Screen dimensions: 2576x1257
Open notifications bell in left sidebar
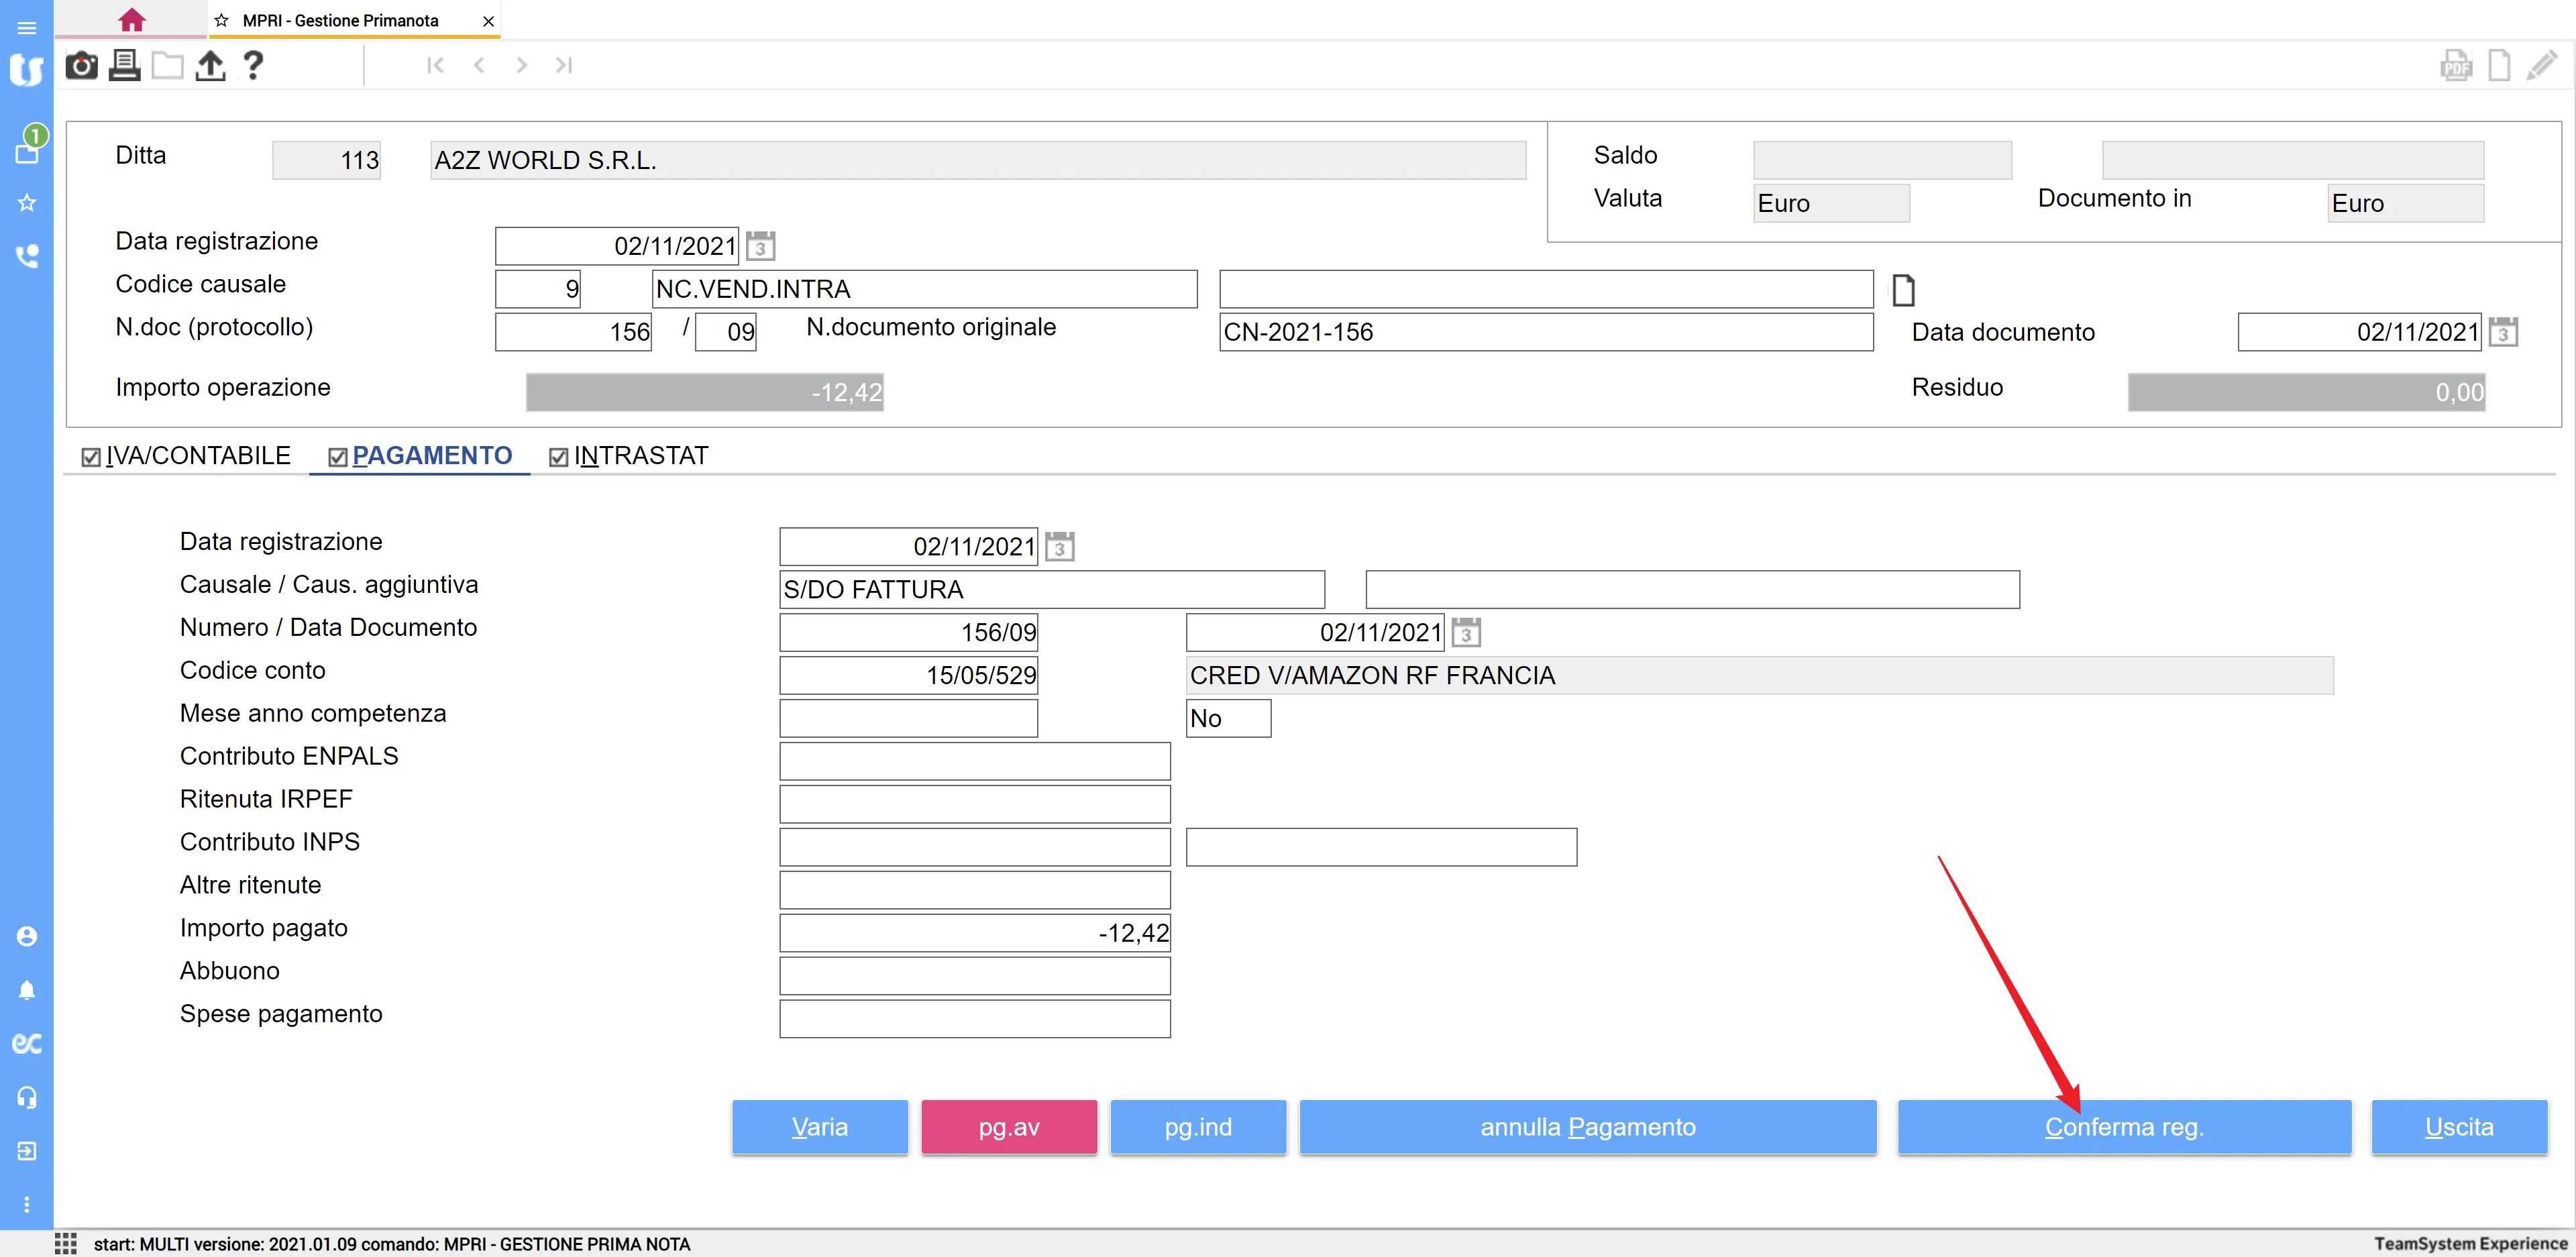coord(27,990)
